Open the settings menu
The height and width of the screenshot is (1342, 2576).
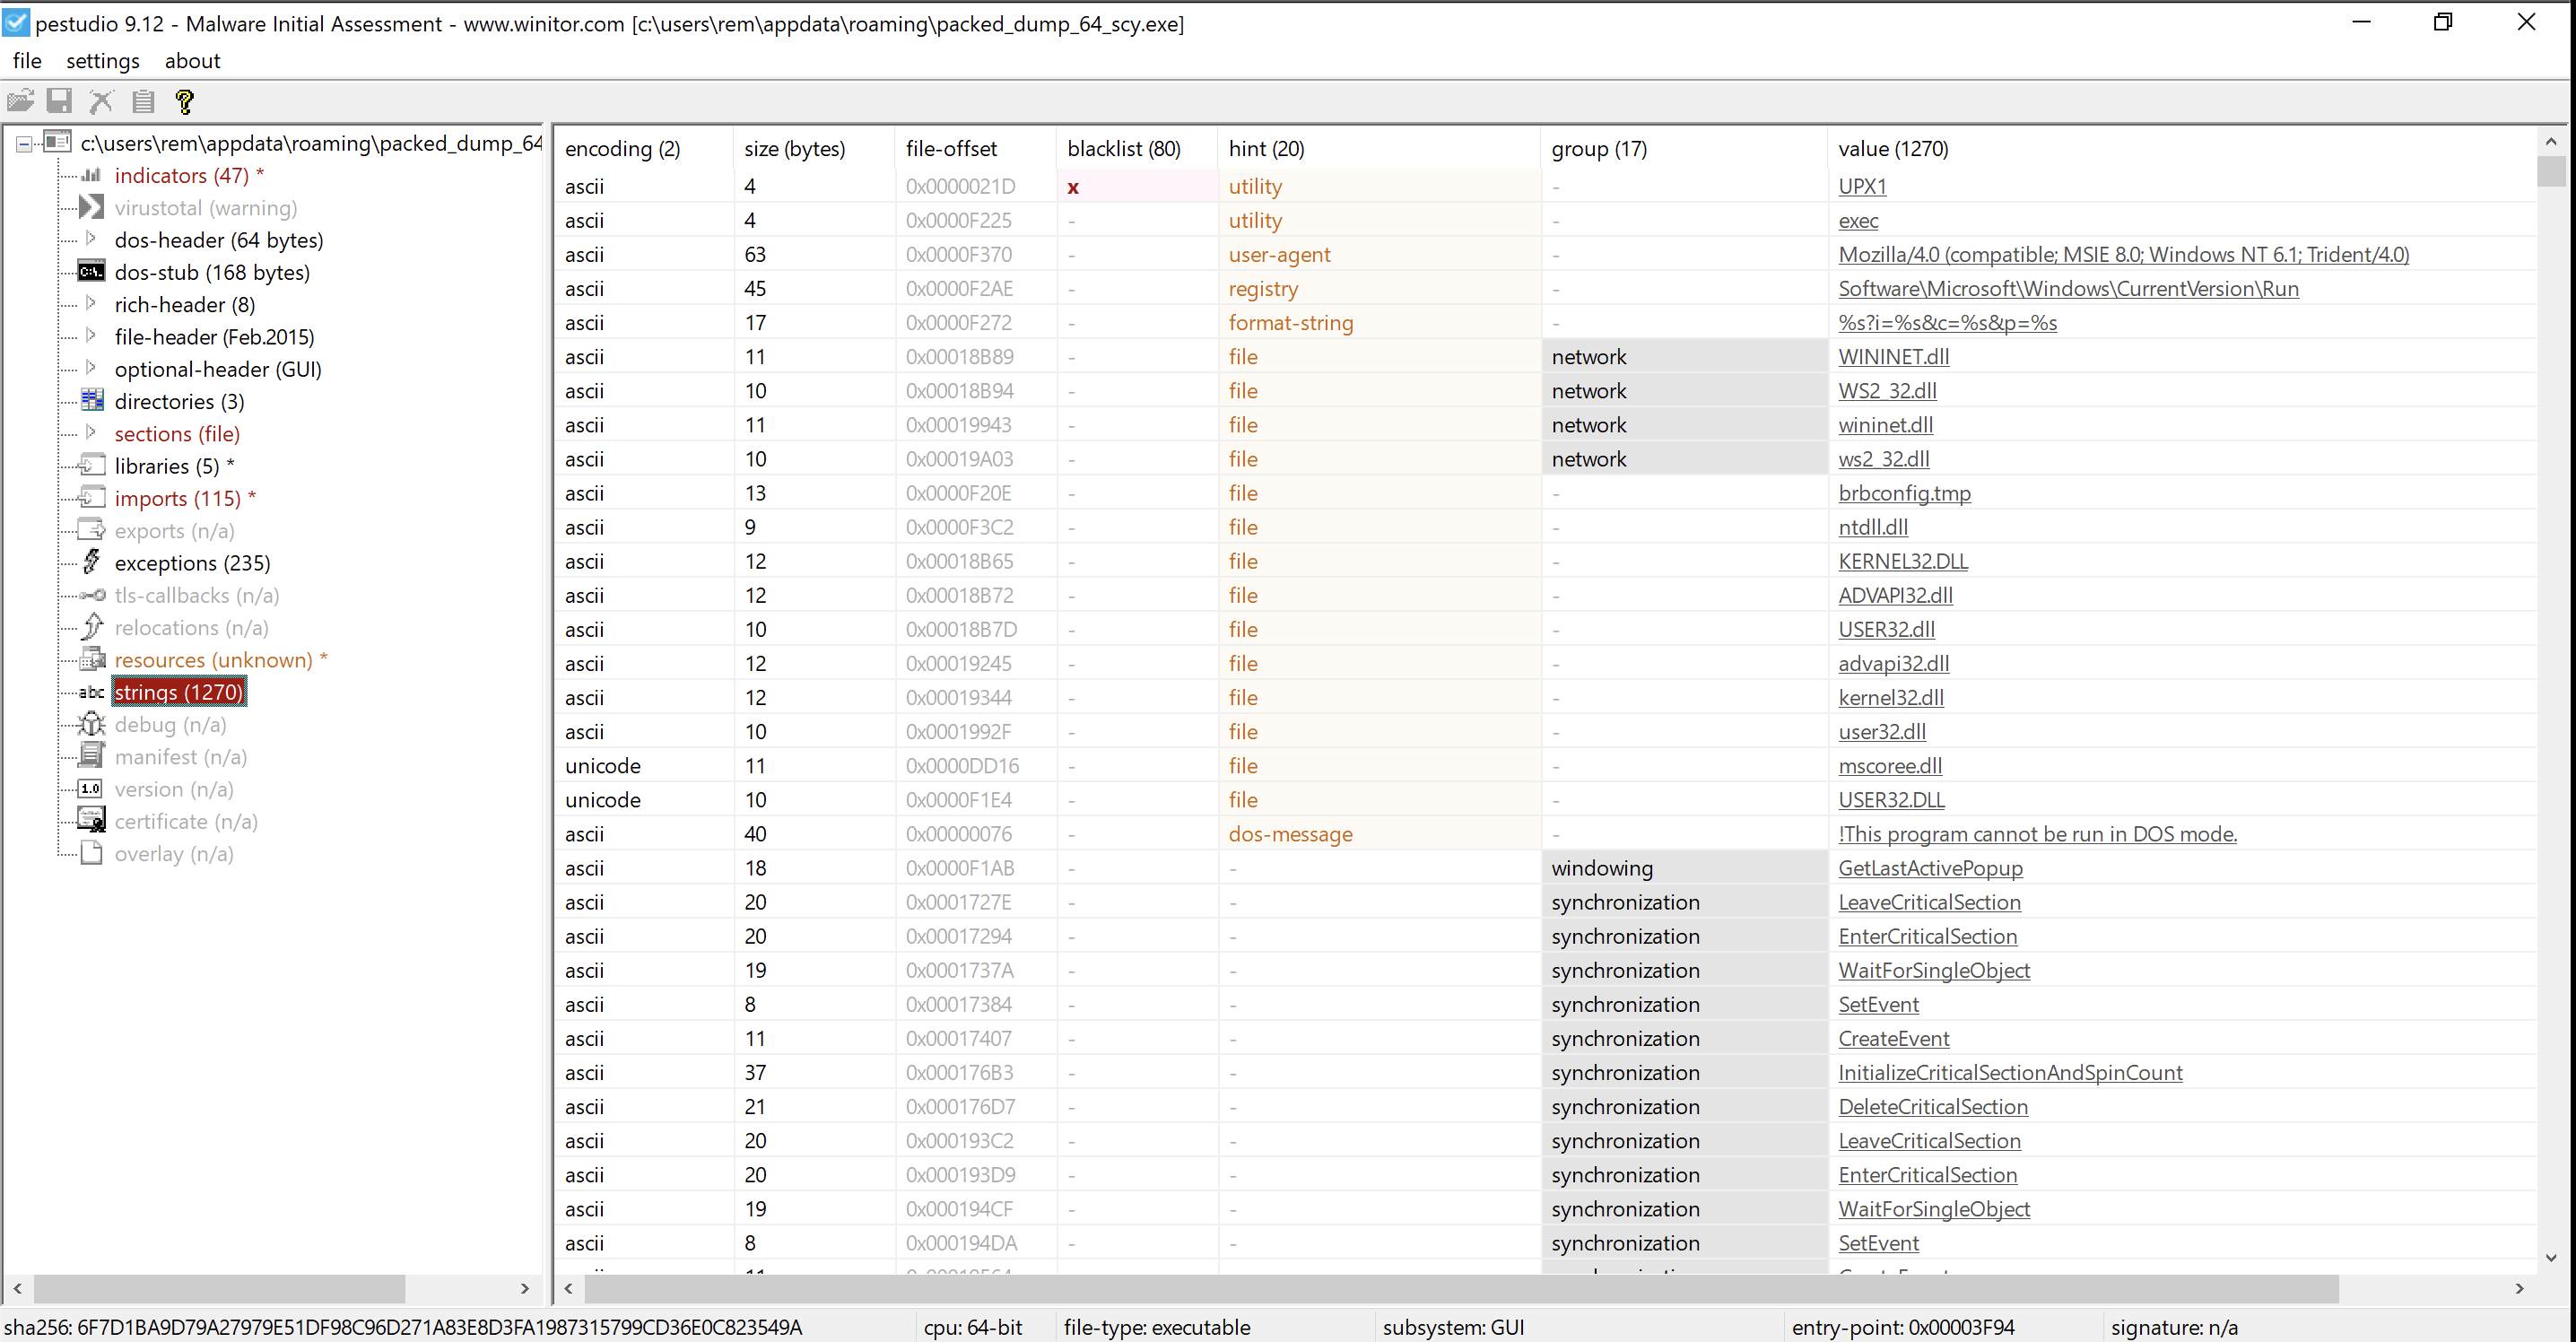pos(103,61)
